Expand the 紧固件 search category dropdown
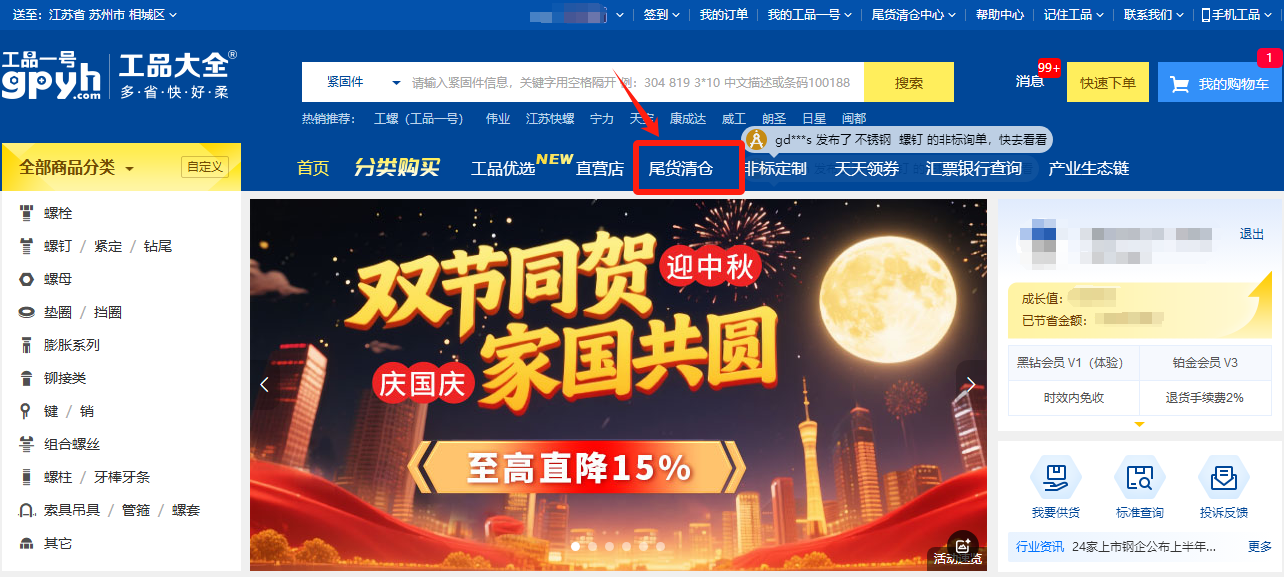This screenshot has width=1284, height=577. pyautogui.click(x=362, y=82)
